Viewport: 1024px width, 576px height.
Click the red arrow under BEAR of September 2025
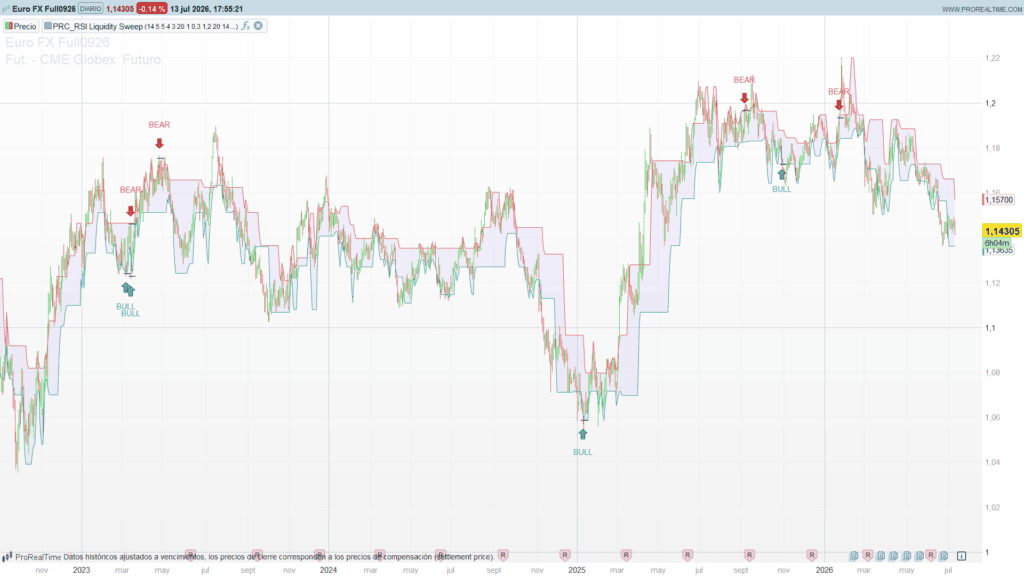744,98
